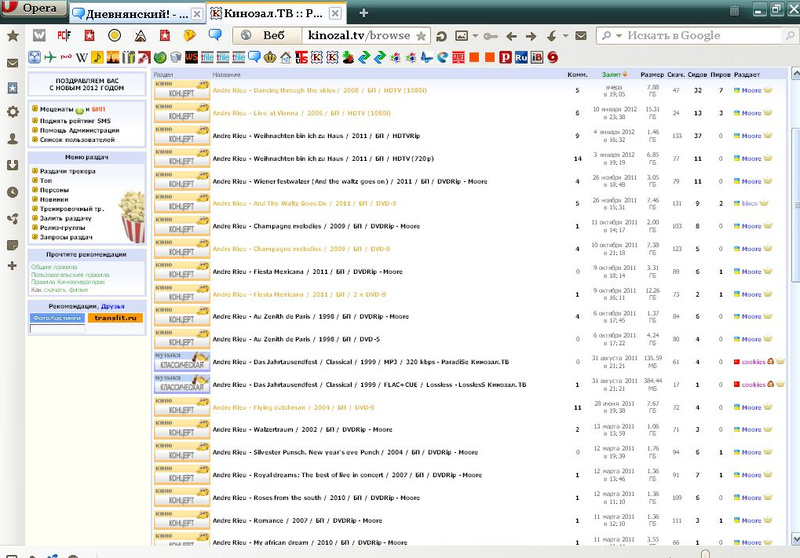Viewport: 800px width, 558px height.
Task: Open the Раздачи трекера menu link
Action: click(x=67, y=172)
